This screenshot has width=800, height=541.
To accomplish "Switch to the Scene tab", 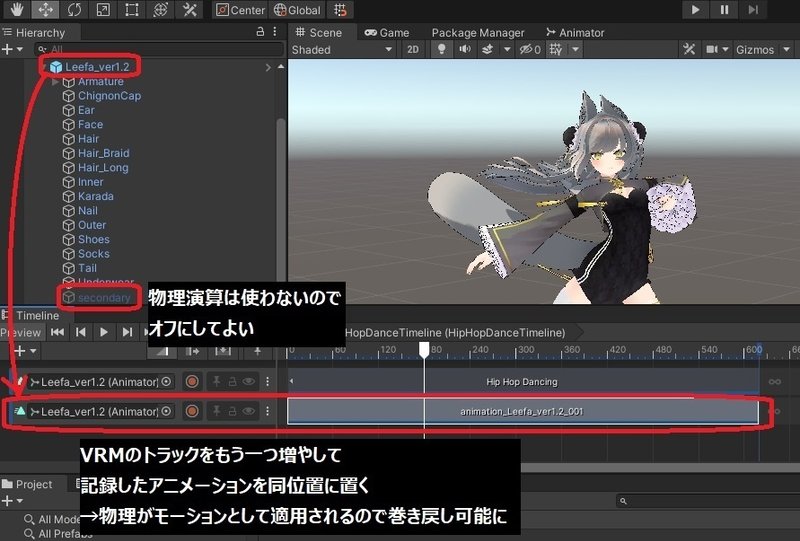I will [x=319, y=33].
